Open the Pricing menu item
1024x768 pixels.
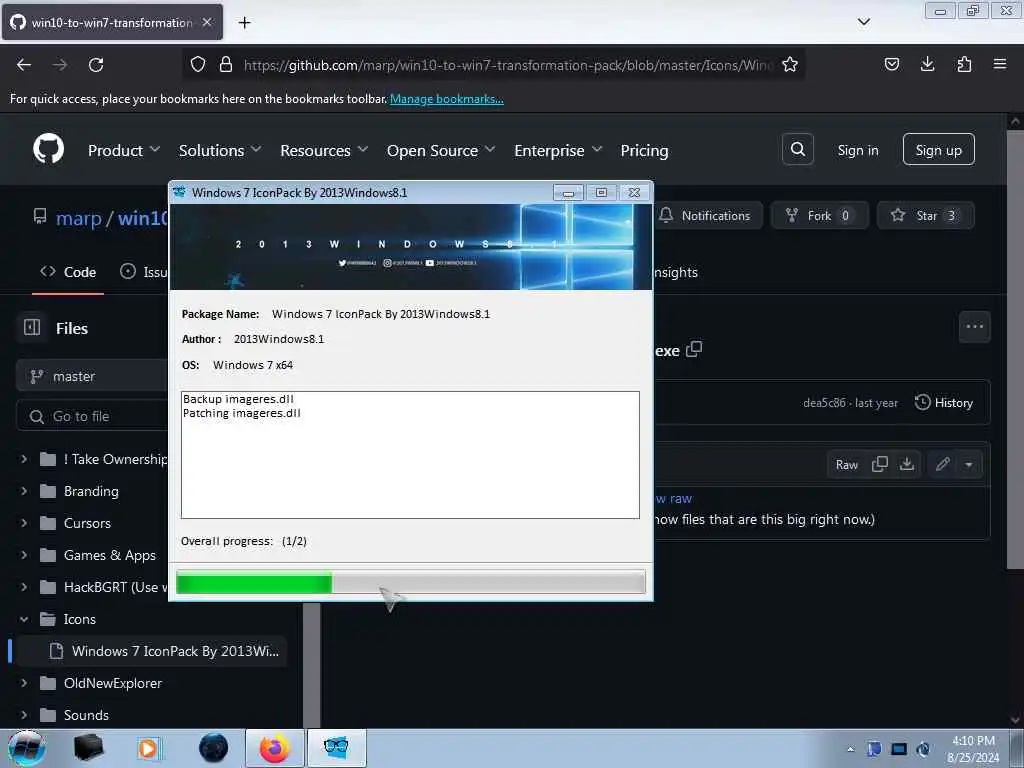(644, 150)
